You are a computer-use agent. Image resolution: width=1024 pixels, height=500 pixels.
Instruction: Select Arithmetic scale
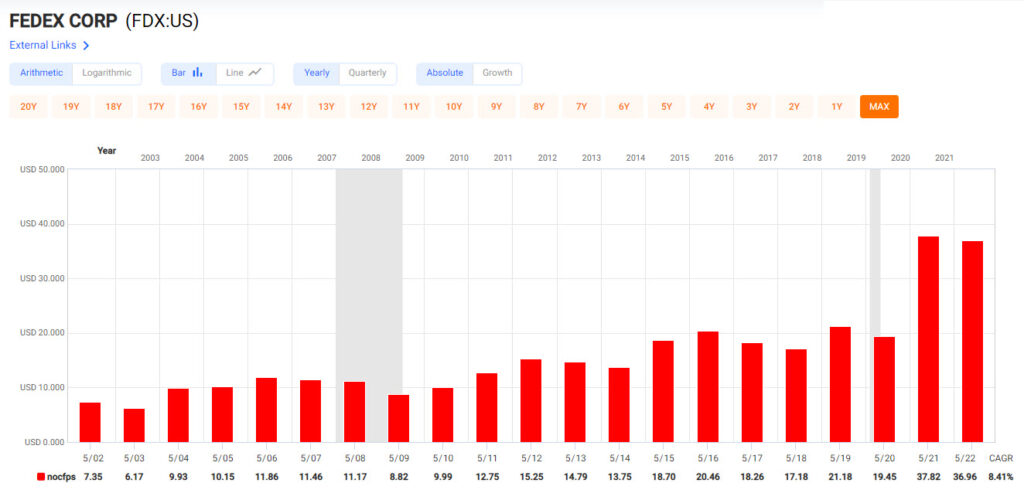(41, 73)
